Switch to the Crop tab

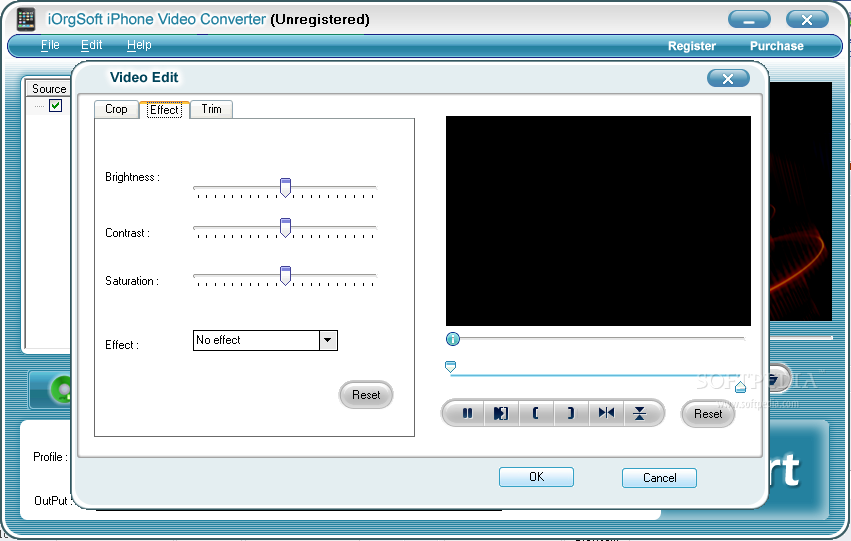point(116,109)
